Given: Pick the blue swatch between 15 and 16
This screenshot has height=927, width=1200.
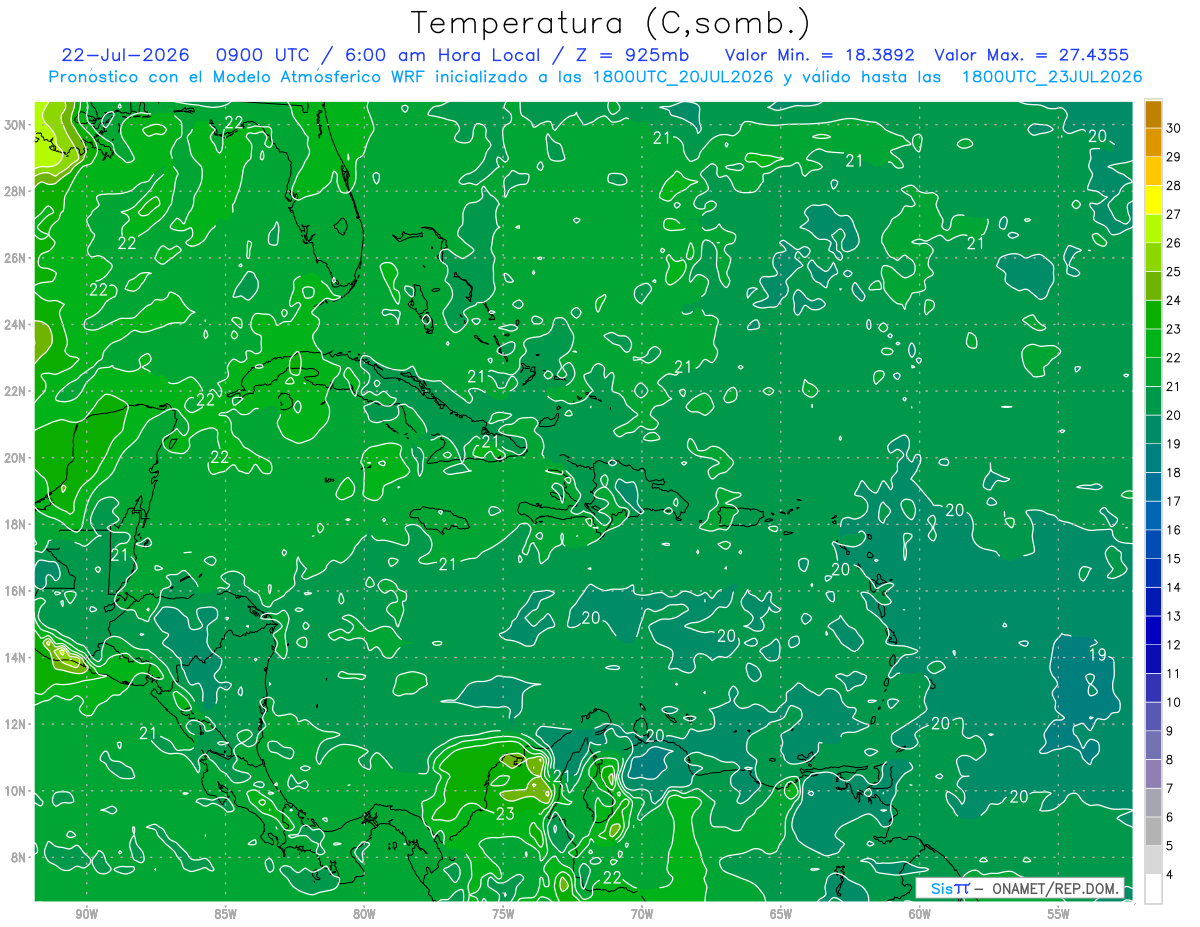Looking at the screenshot, I should point(1153,544).
